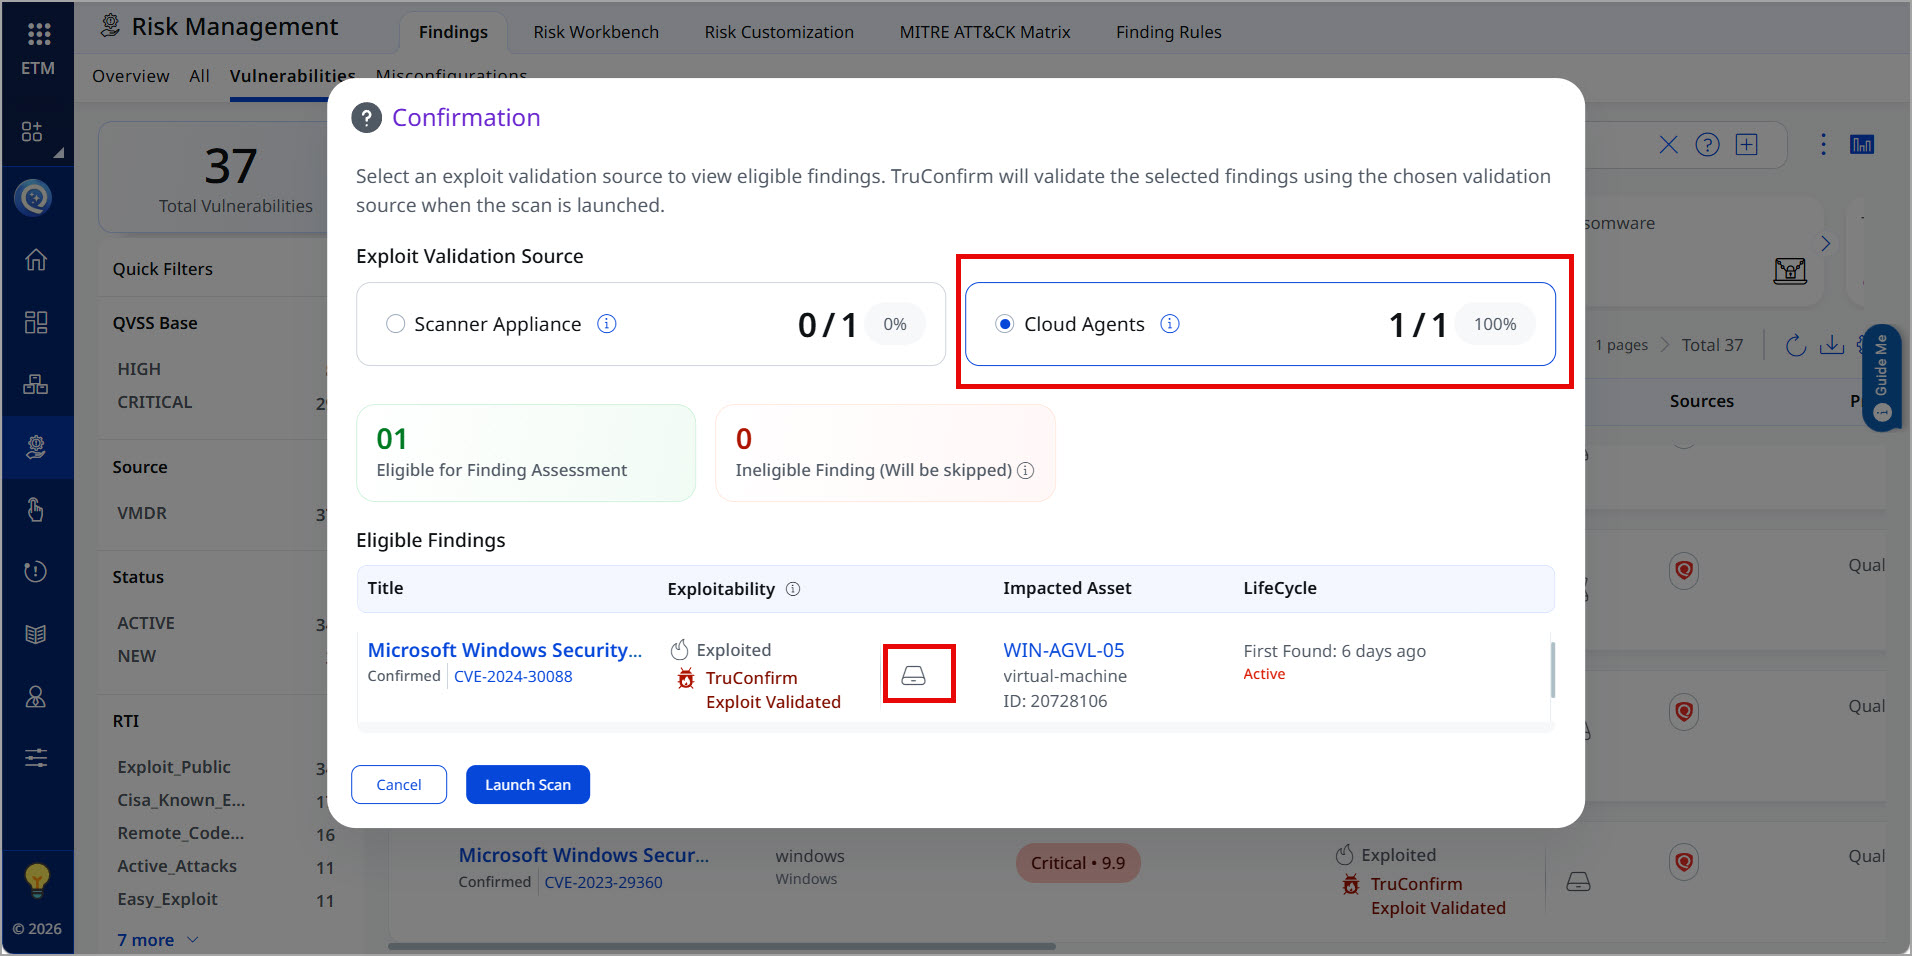
Task: Click the add-filter plus square icon
Action: (1747, 145)
